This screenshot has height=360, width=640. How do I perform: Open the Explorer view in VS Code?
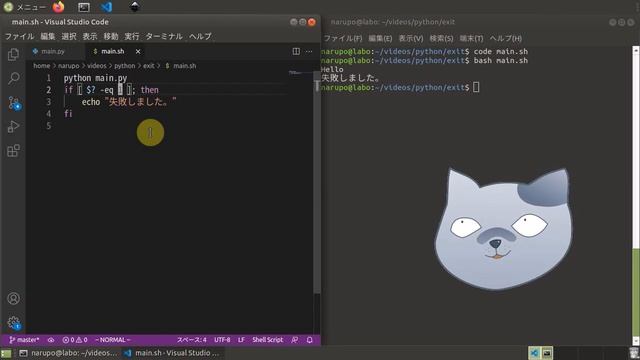pos(13,54)
